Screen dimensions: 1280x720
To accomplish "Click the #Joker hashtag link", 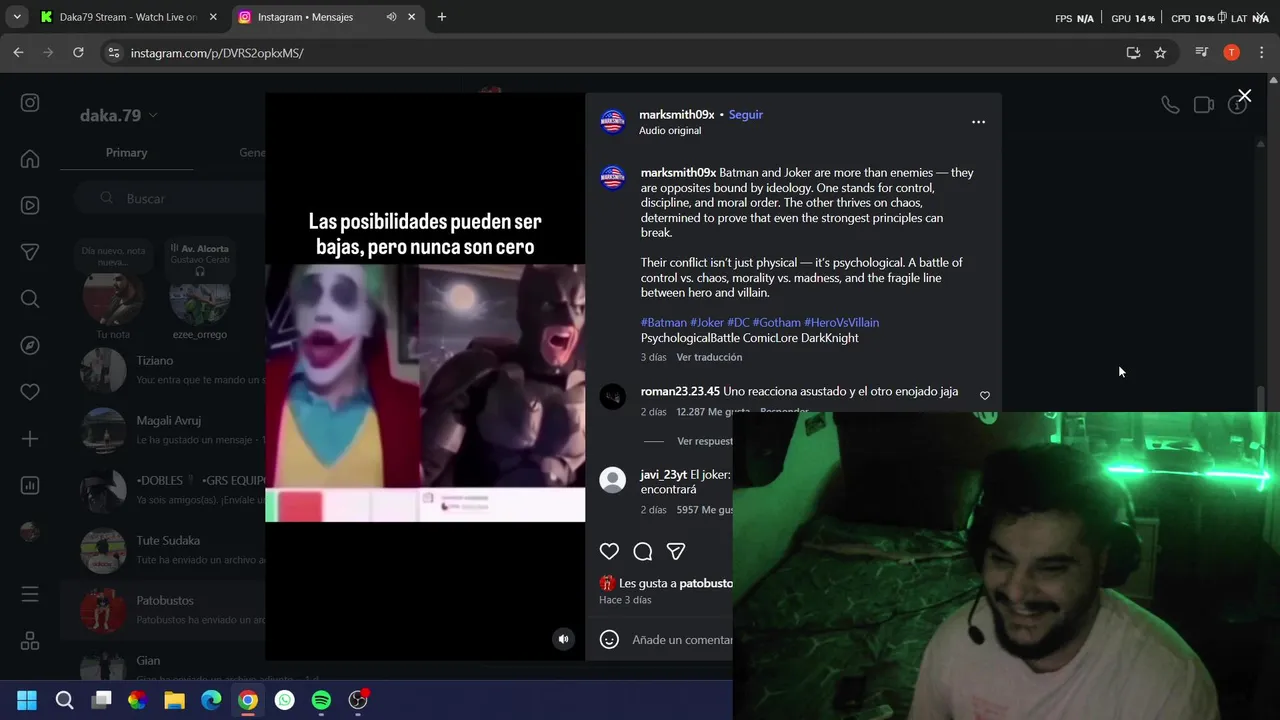I will [x=707, y=322].
